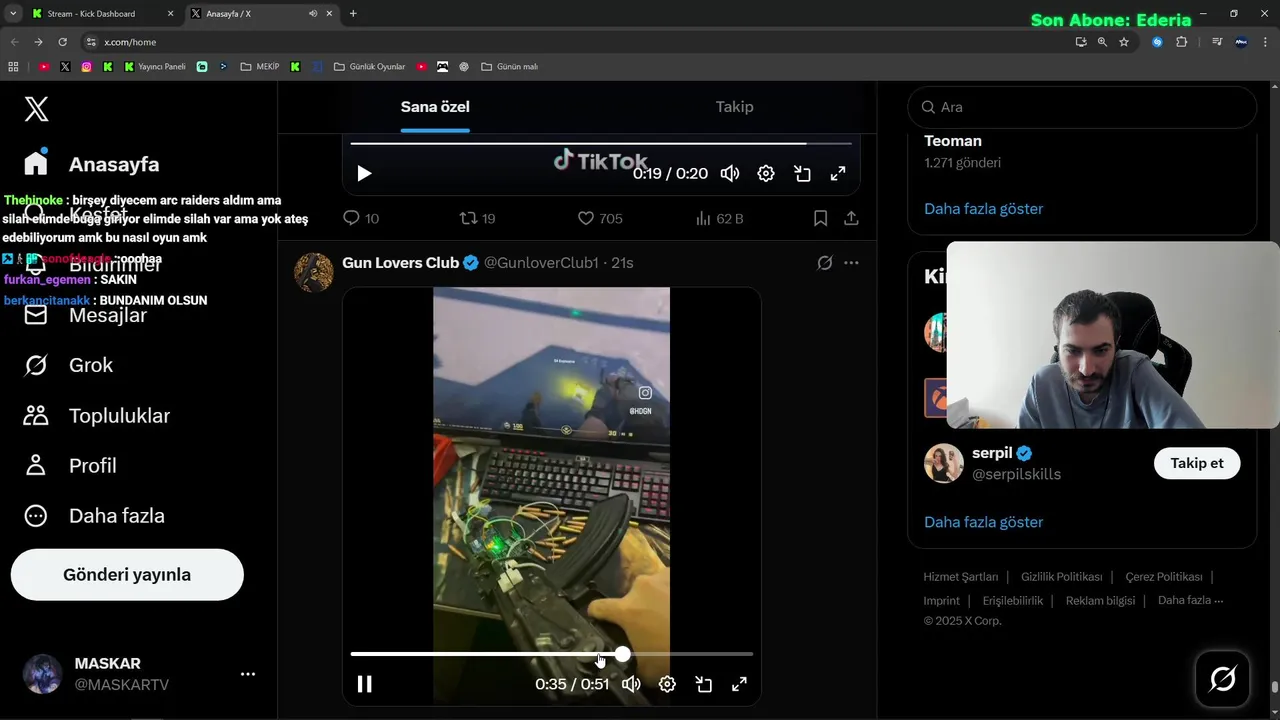Make the gun video fullscreen

(739, 684)
